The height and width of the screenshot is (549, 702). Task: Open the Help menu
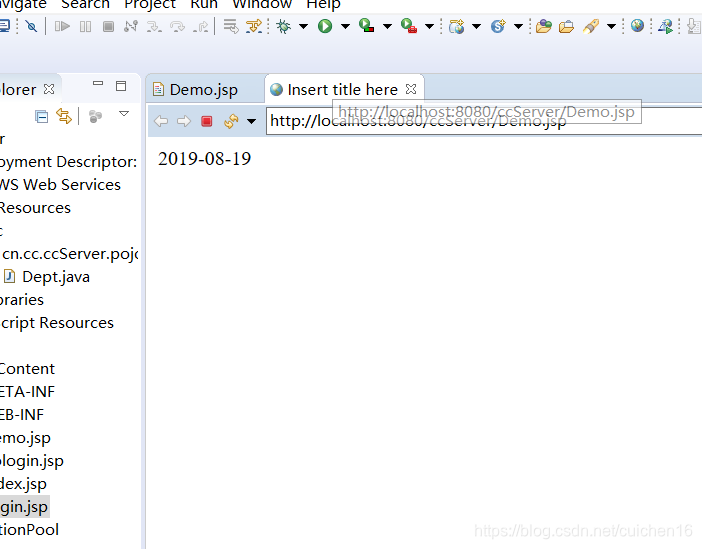323,4
